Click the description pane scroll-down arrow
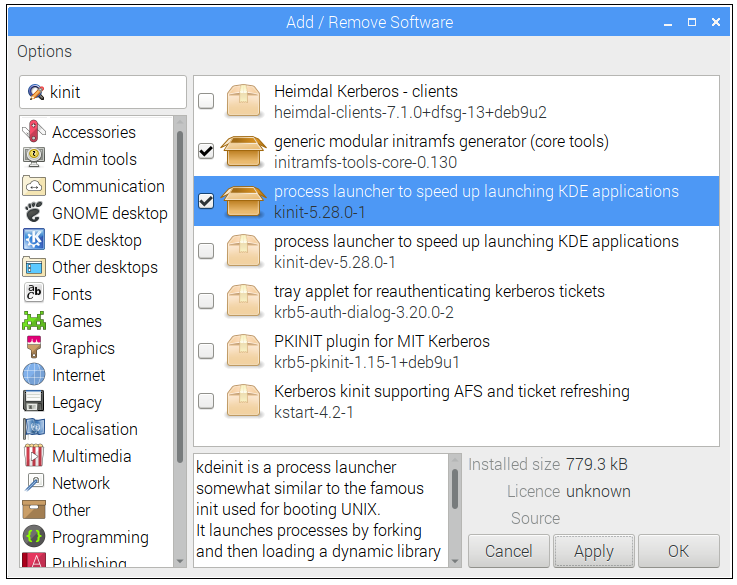Viewport: 737px width, 585px height. tap(455, 561)
